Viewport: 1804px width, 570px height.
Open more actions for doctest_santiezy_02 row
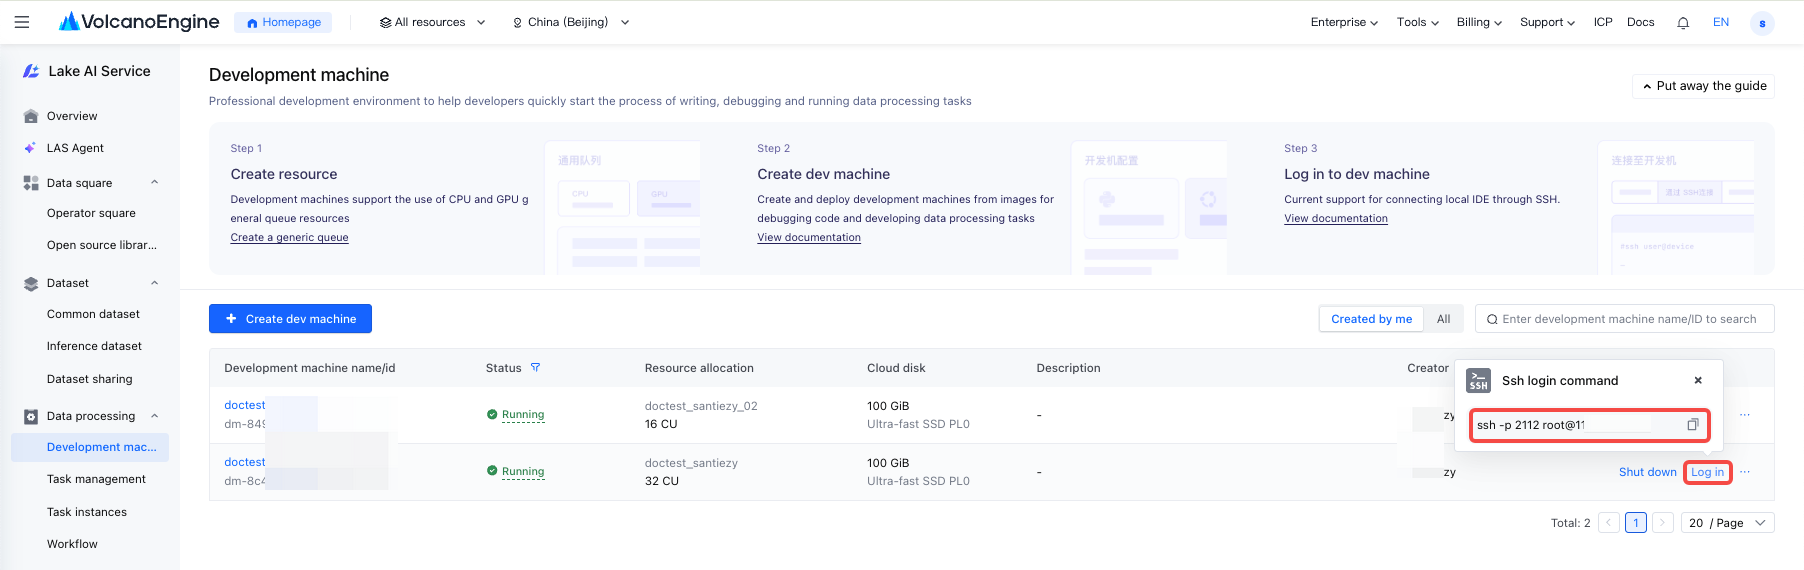tap(1745, 415)
